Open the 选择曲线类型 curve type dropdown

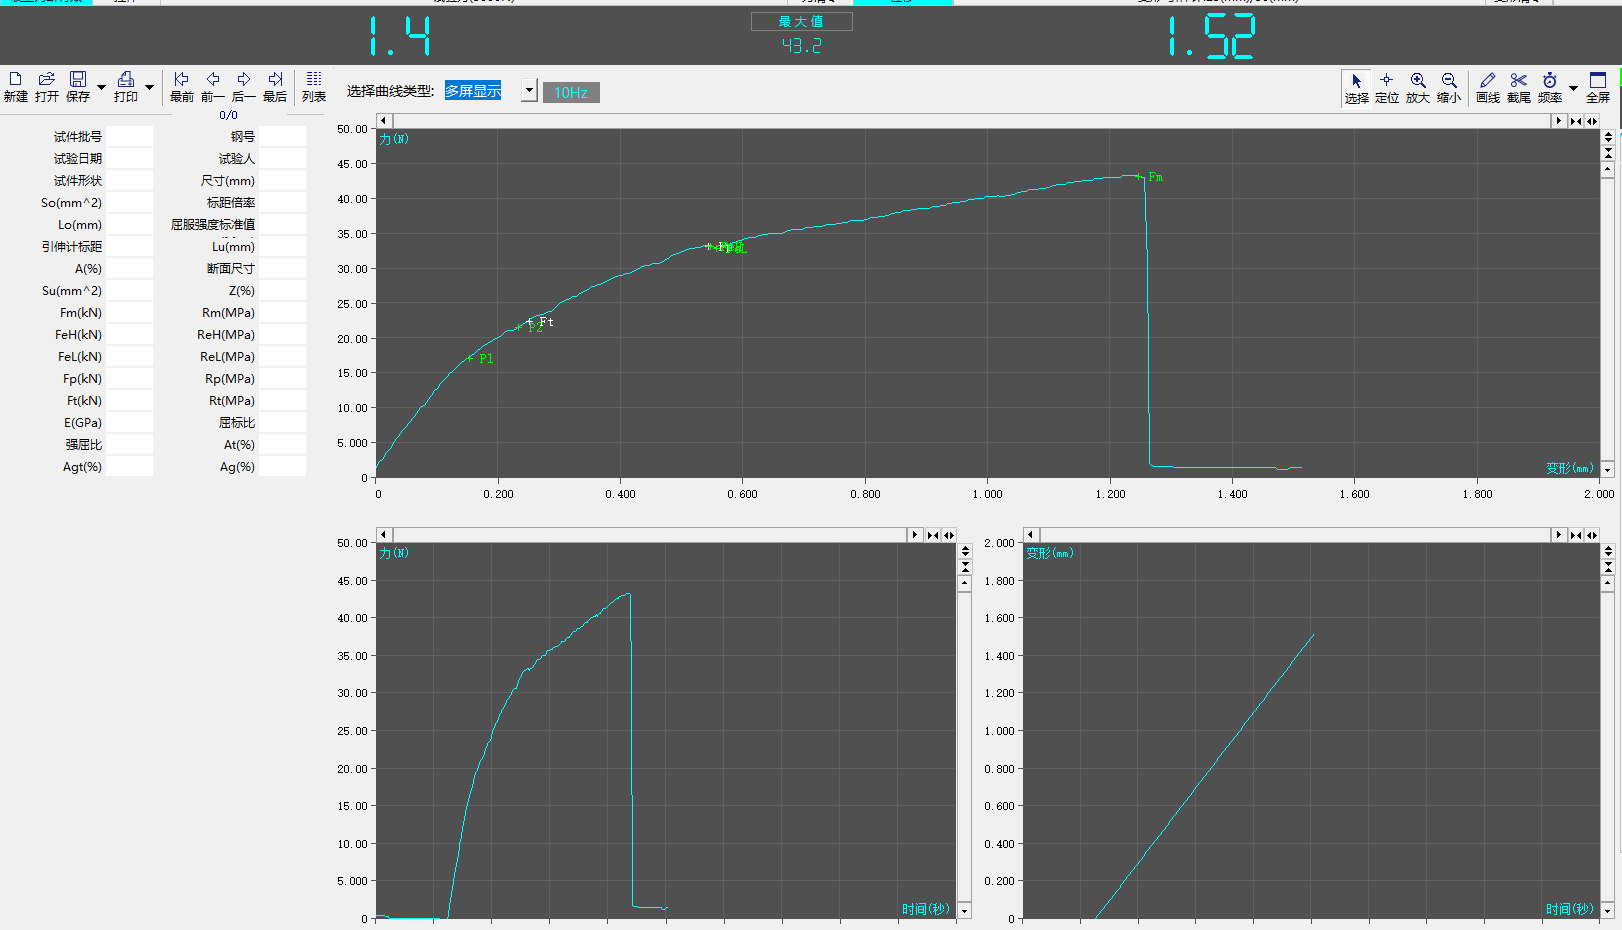(529, 91)
